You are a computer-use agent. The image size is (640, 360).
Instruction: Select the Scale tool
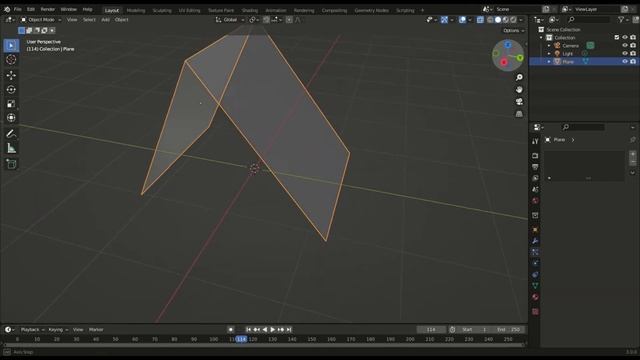(x=11, y=104)
